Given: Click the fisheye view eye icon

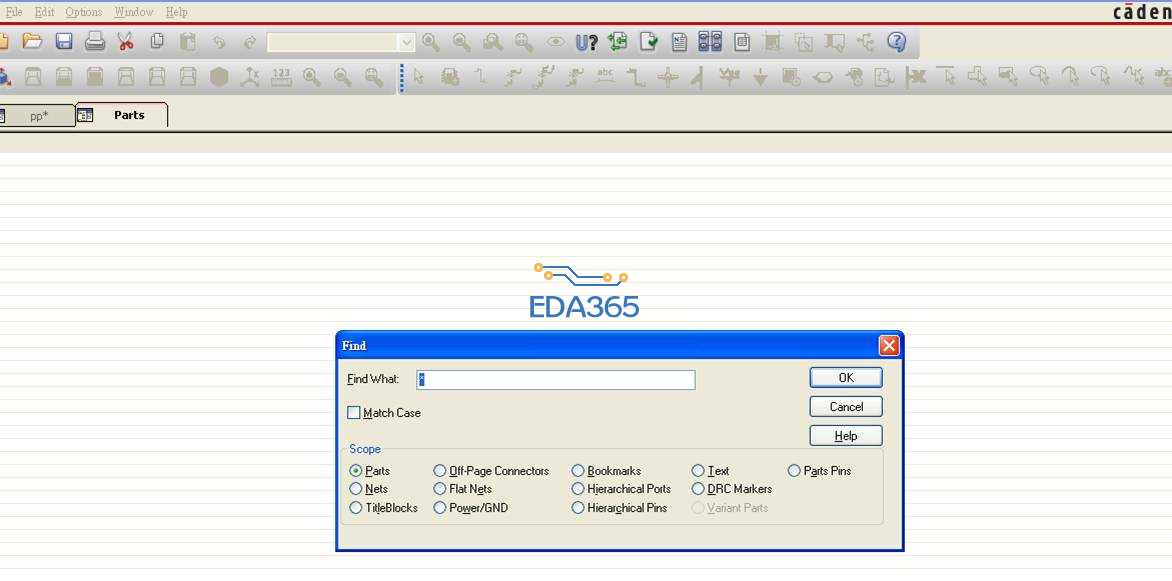Looking at the screenshot, I should point(555,42).
